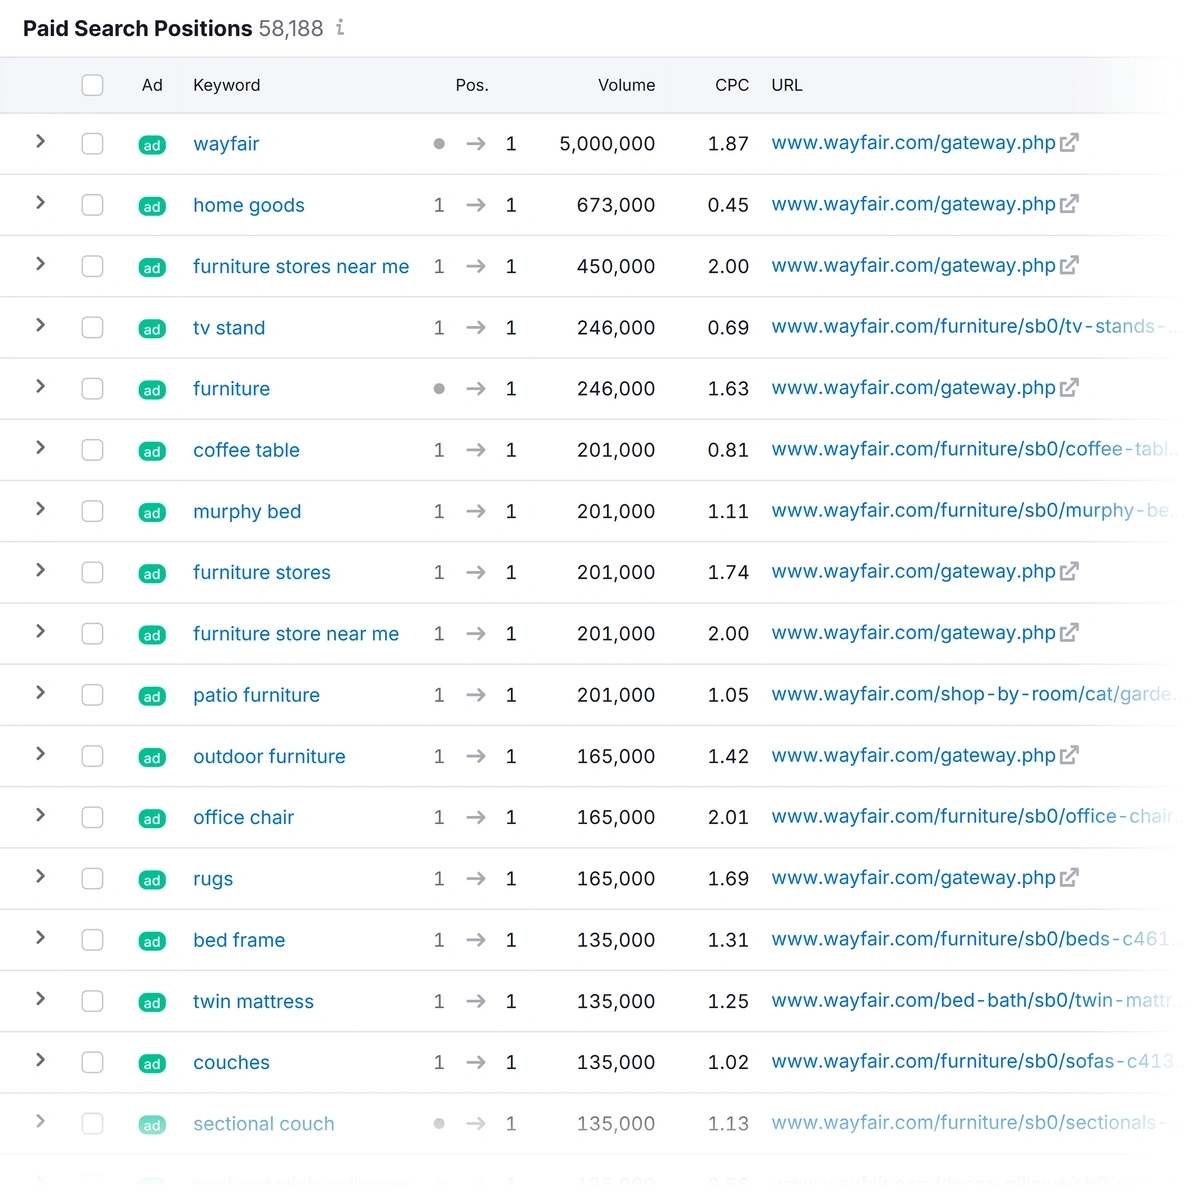1200x1203 pixels.
Task: Click volume value 673,000 for home goods
Action: tap(616, 205)
